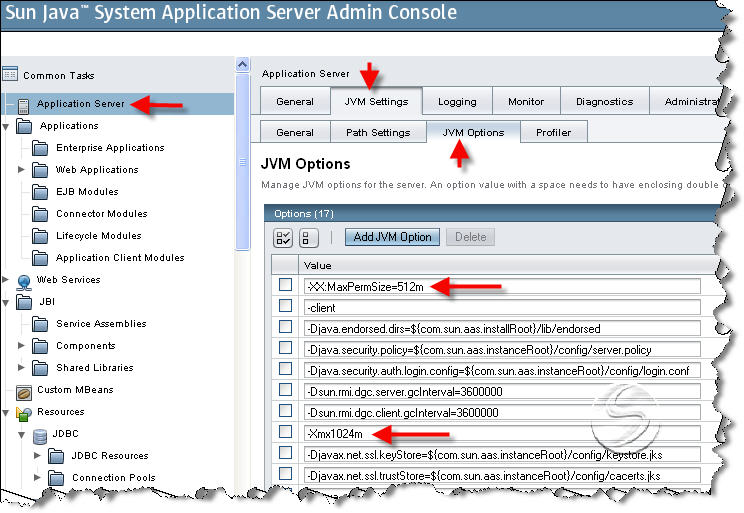Viewport: 744px width, 513px height.
Task: Open the Path Settings sub-tab
Action: 378,132
